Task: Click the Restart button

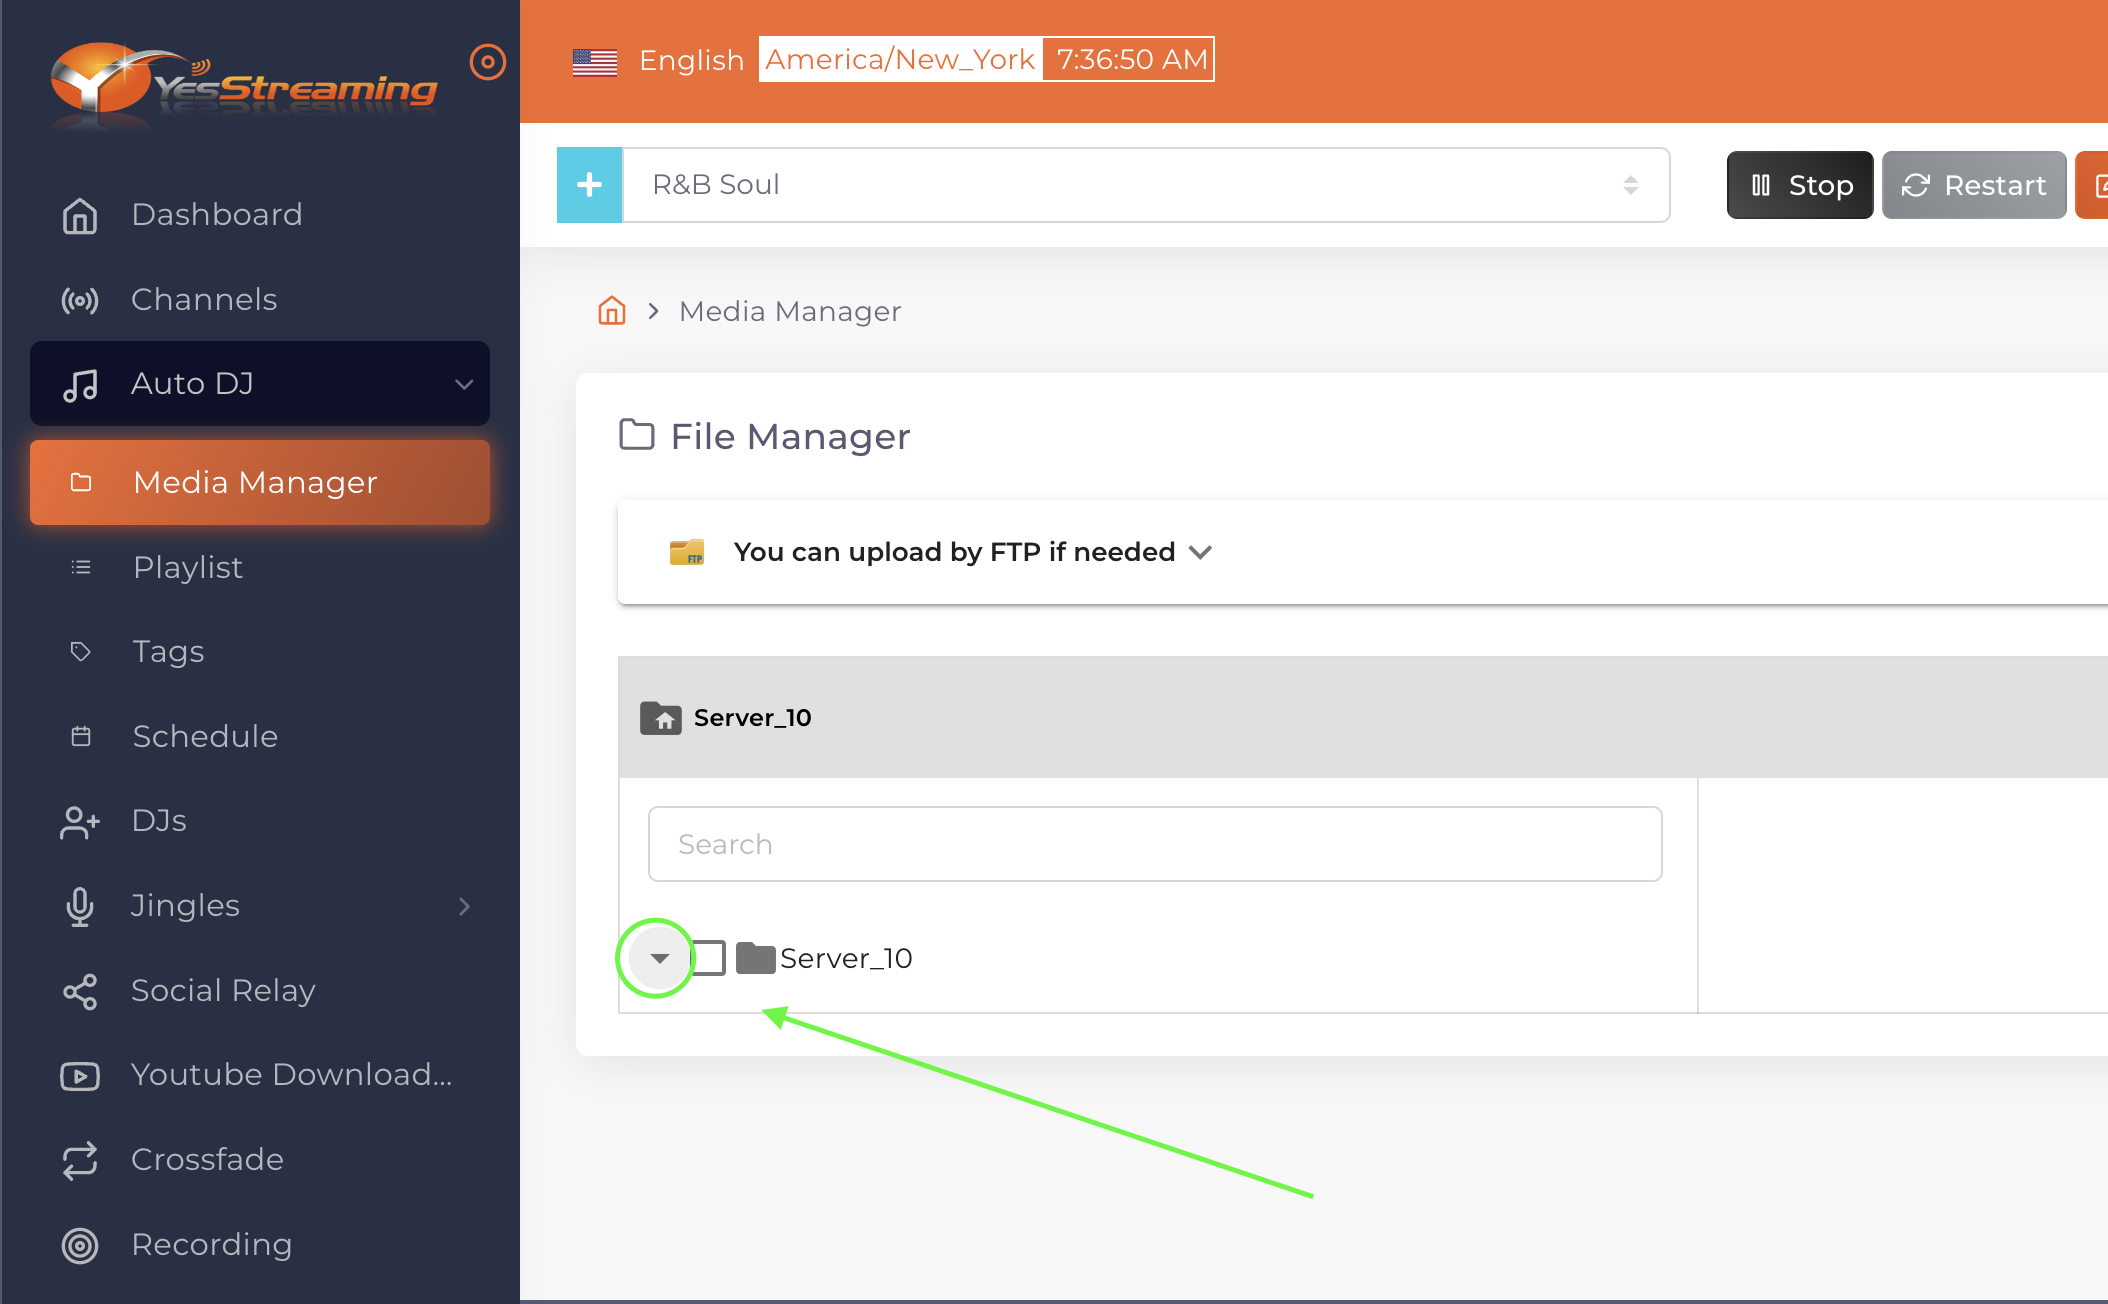Action: coord(1974,185)
